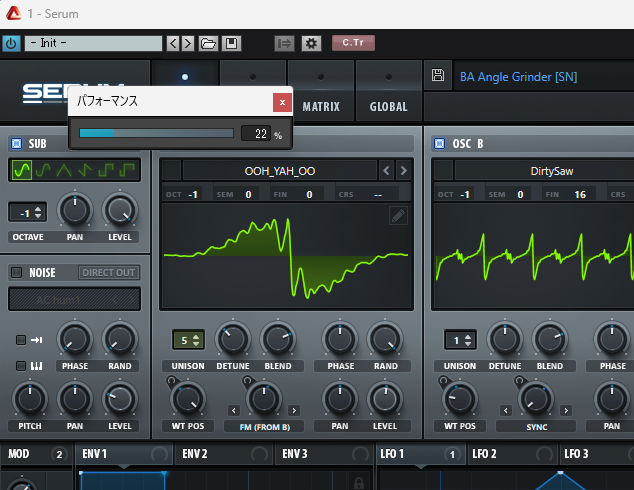634x490 pixels.
Task: Click the NOISE PHASE knob
Action: point(75,339)
